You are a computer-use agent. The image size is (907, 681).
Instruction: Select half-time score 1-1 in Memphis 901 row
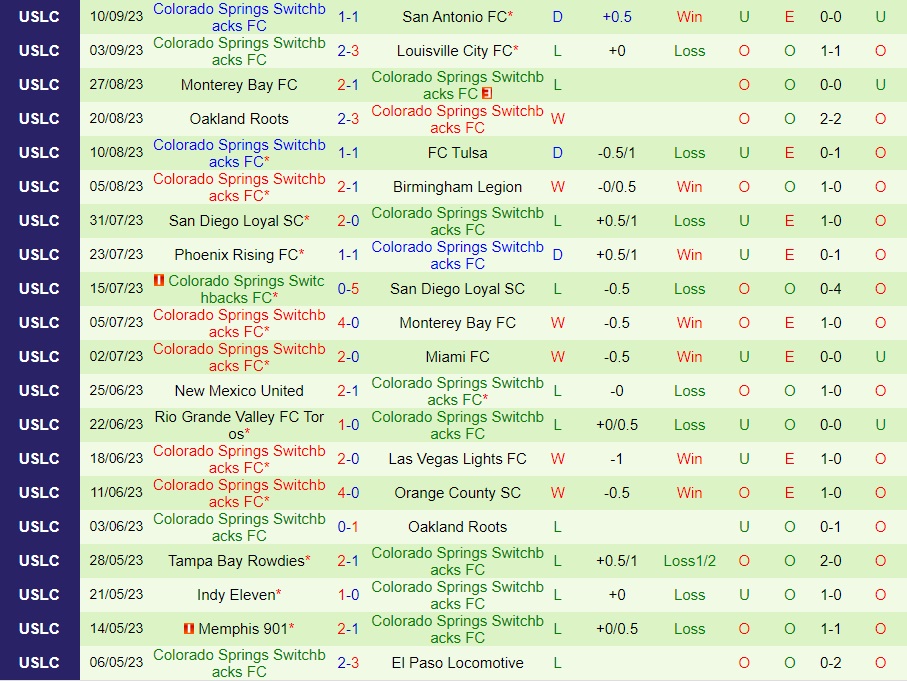click(x=831, y=628)
